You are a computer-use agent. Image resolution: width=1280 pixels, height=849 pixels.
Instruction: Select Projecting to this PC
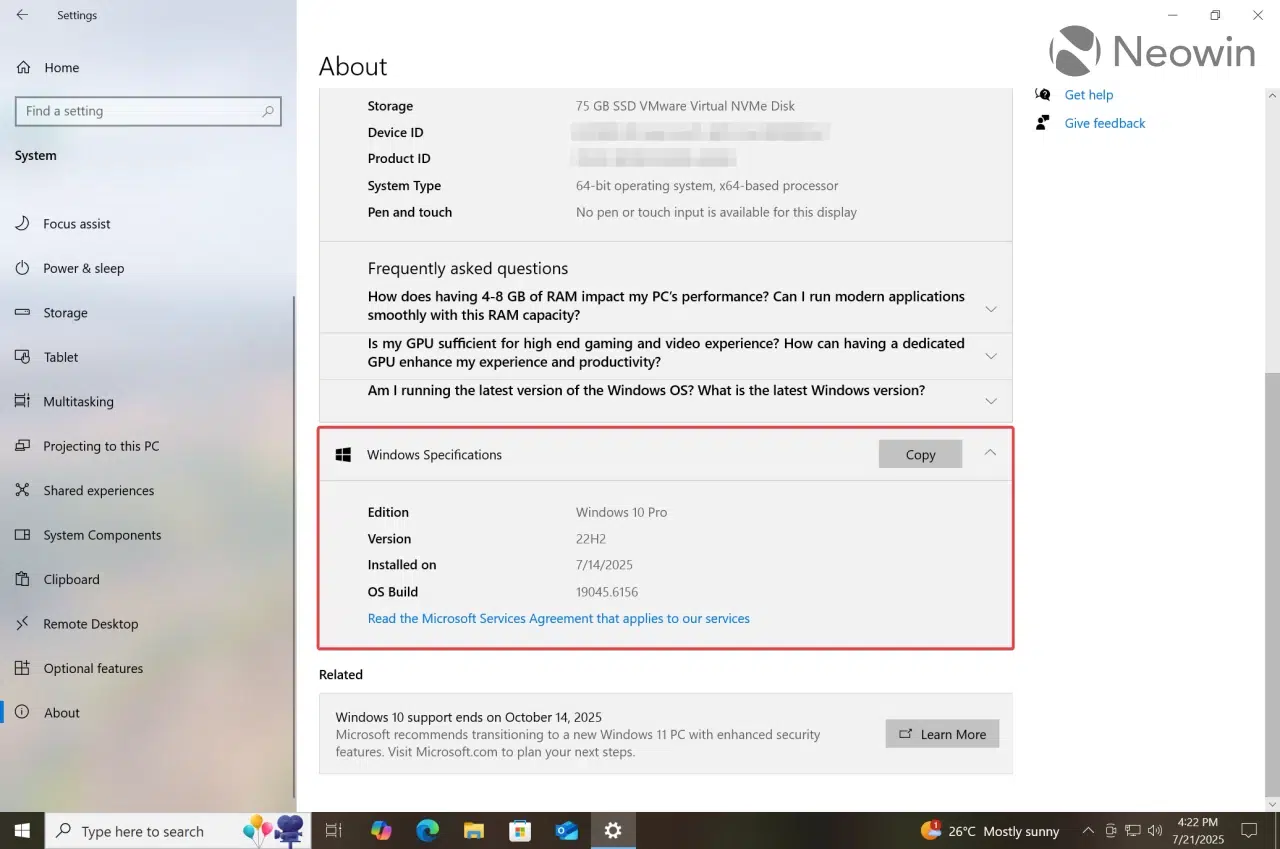coord(101,446)
